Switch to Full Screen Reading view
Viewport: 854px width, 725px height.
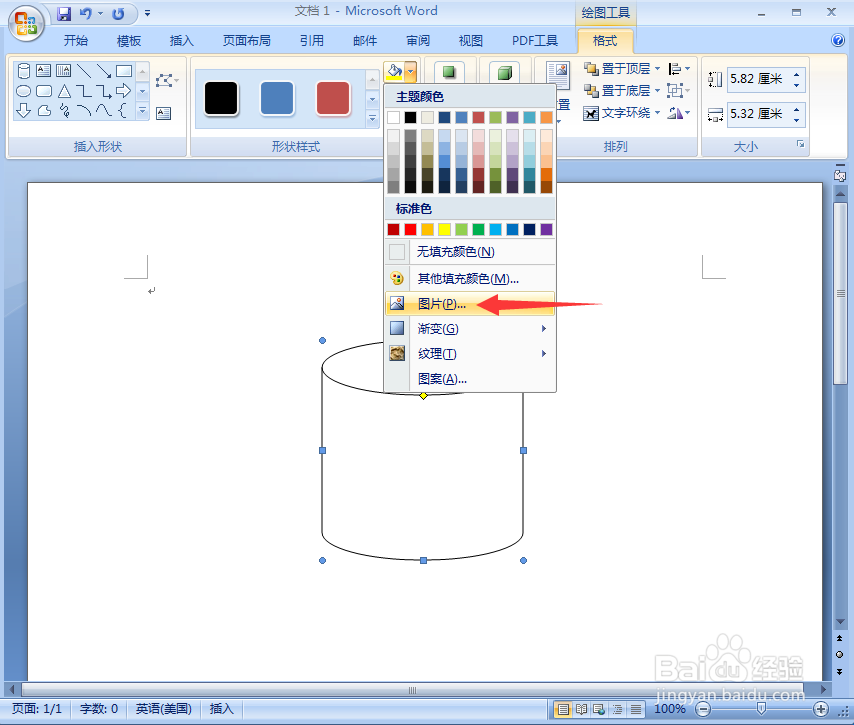point(581,709)
